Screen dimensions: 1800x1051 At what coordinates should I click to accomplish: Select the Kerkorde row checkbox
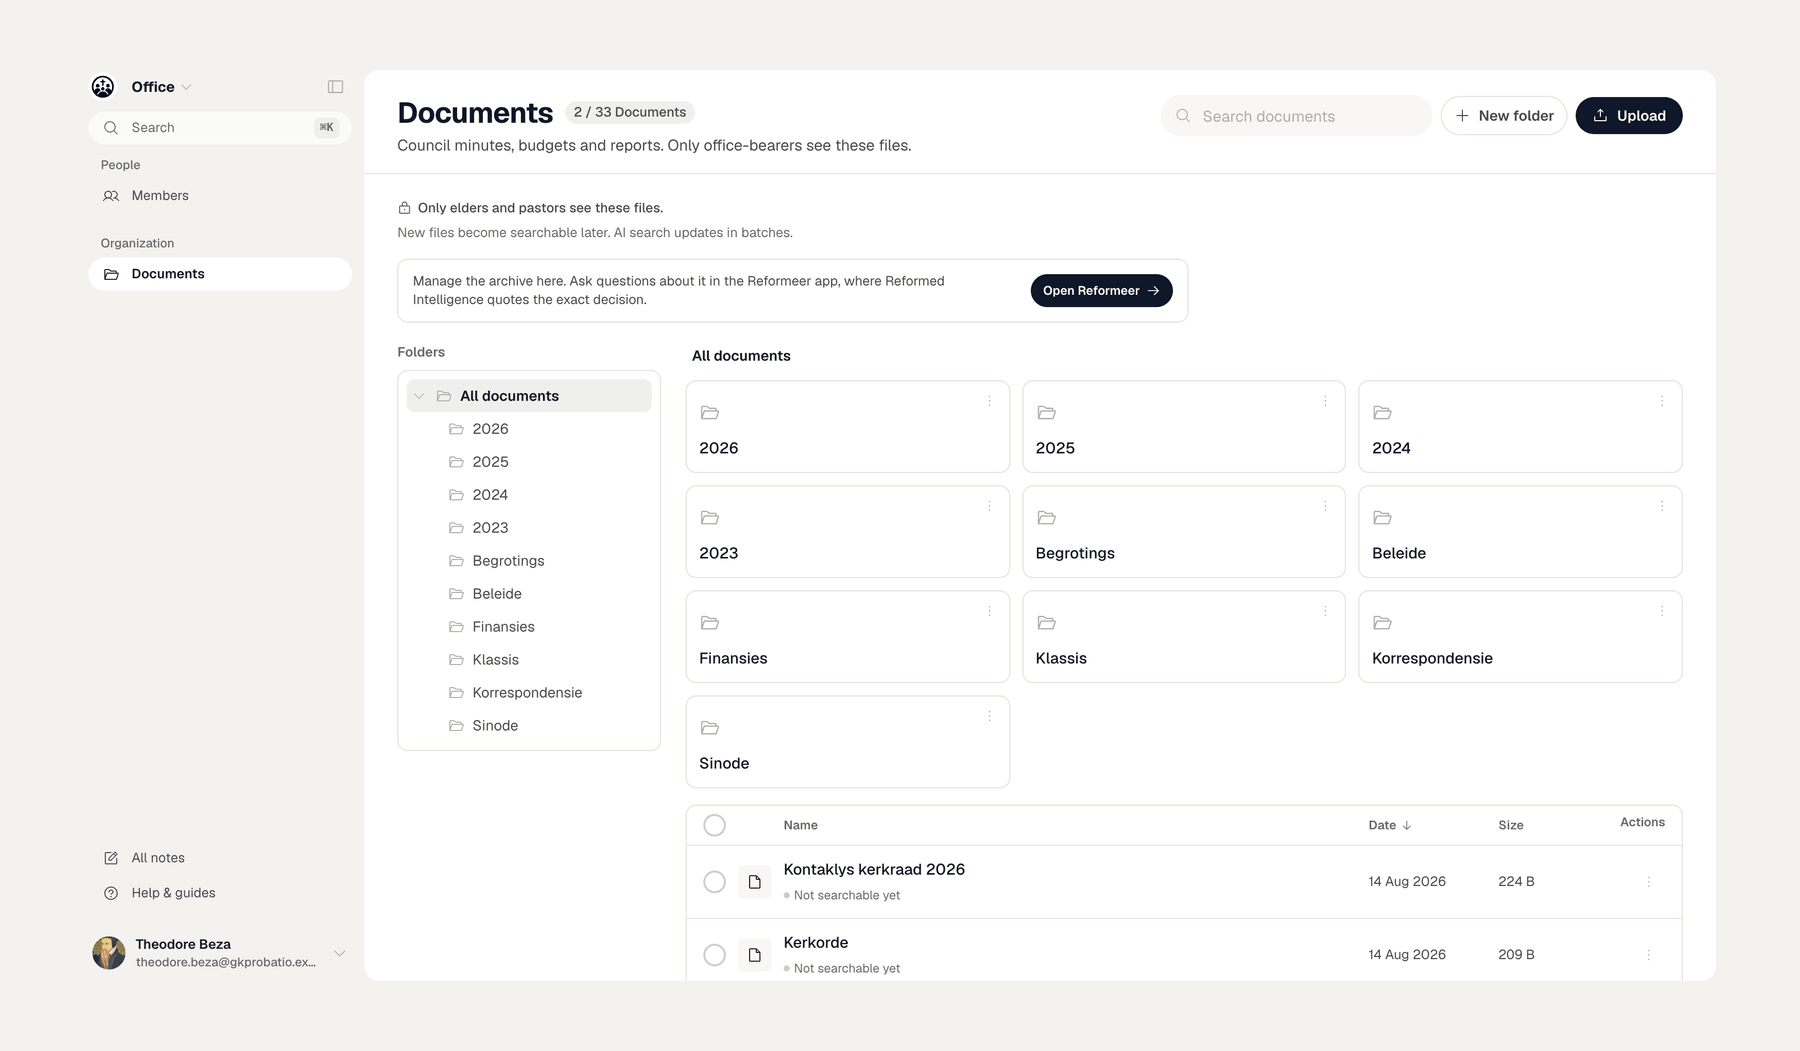click(714, 955)
